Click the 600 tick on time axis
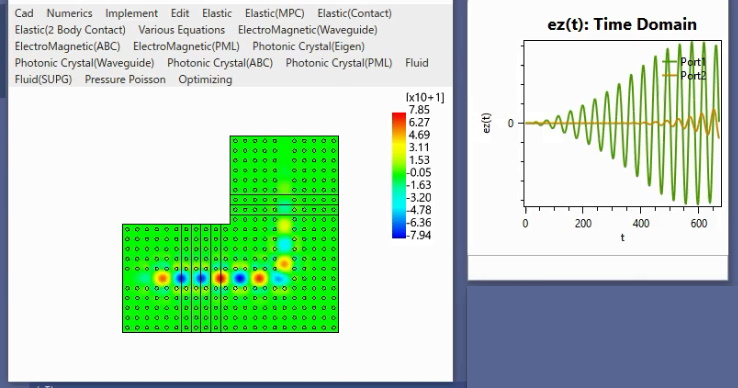Image resolution: width=738 pixels, height=388 pixels. coord(698,223)
